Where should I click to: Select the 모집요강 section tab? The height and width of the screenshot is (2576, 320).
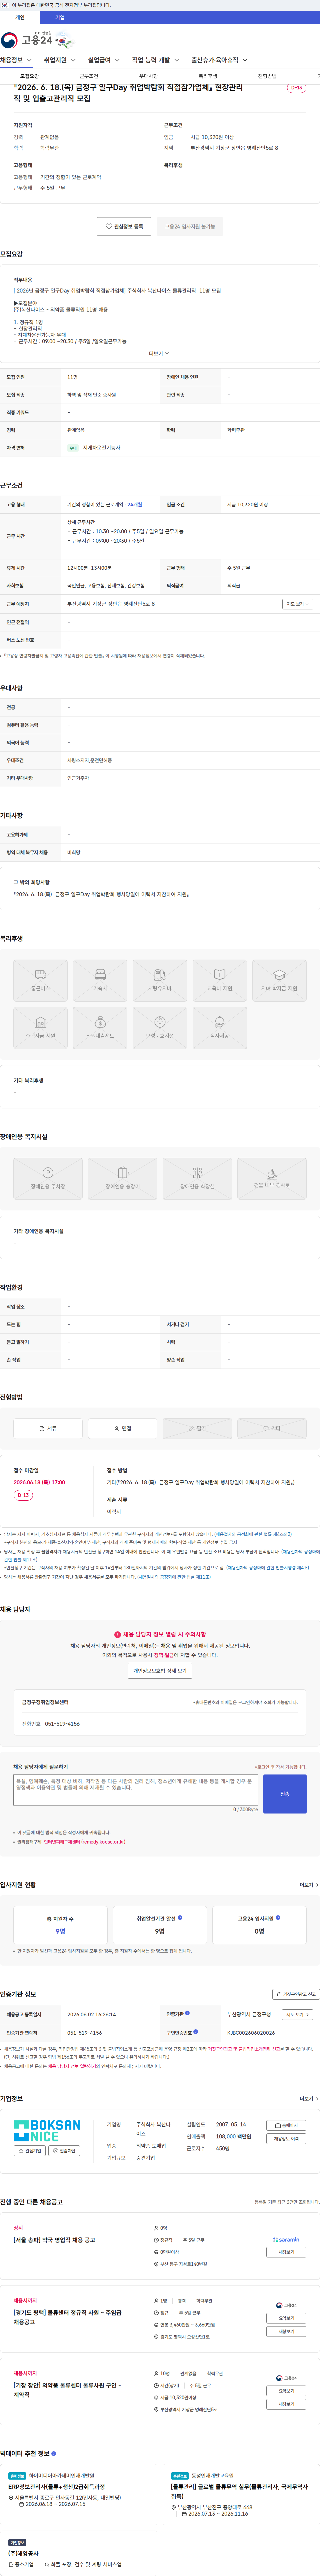30,76
